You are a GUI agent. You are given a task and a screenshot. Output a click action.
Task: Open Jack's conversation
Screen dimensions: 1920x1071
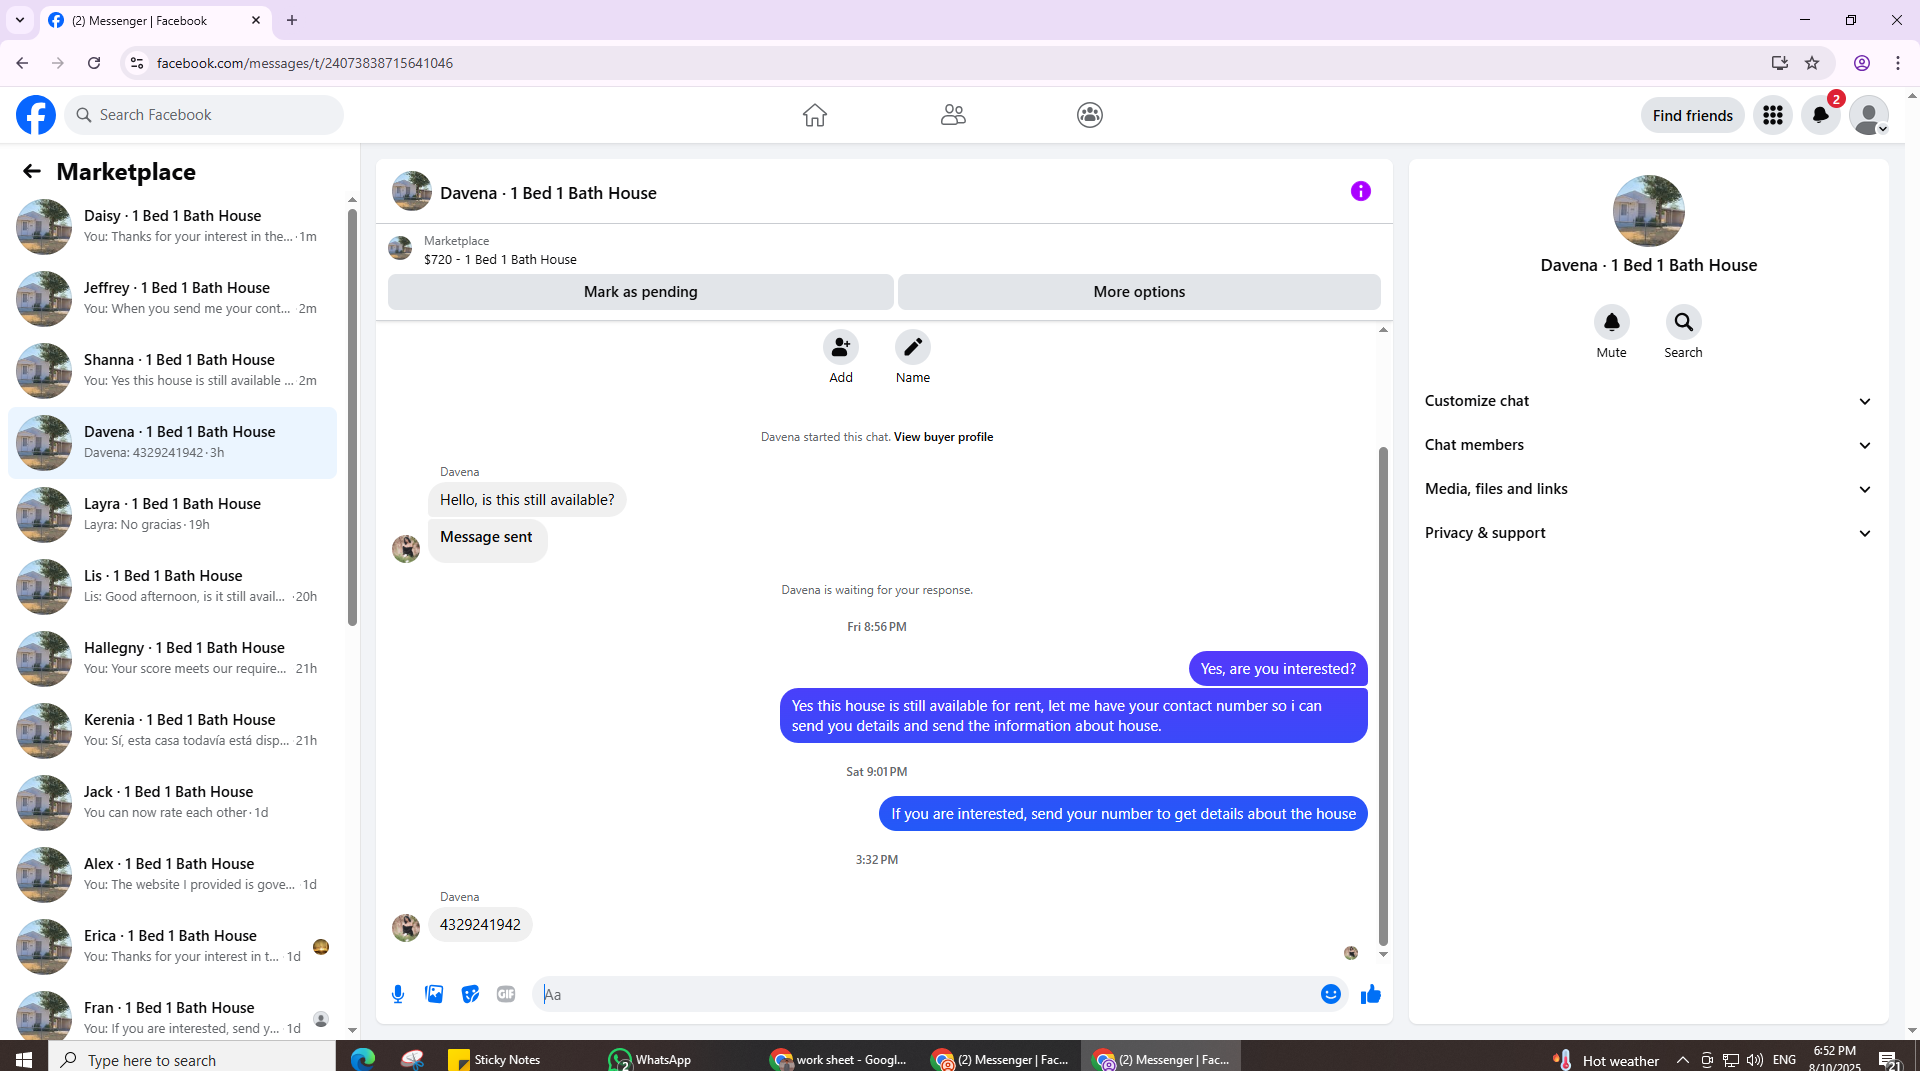tap(173, 802)
